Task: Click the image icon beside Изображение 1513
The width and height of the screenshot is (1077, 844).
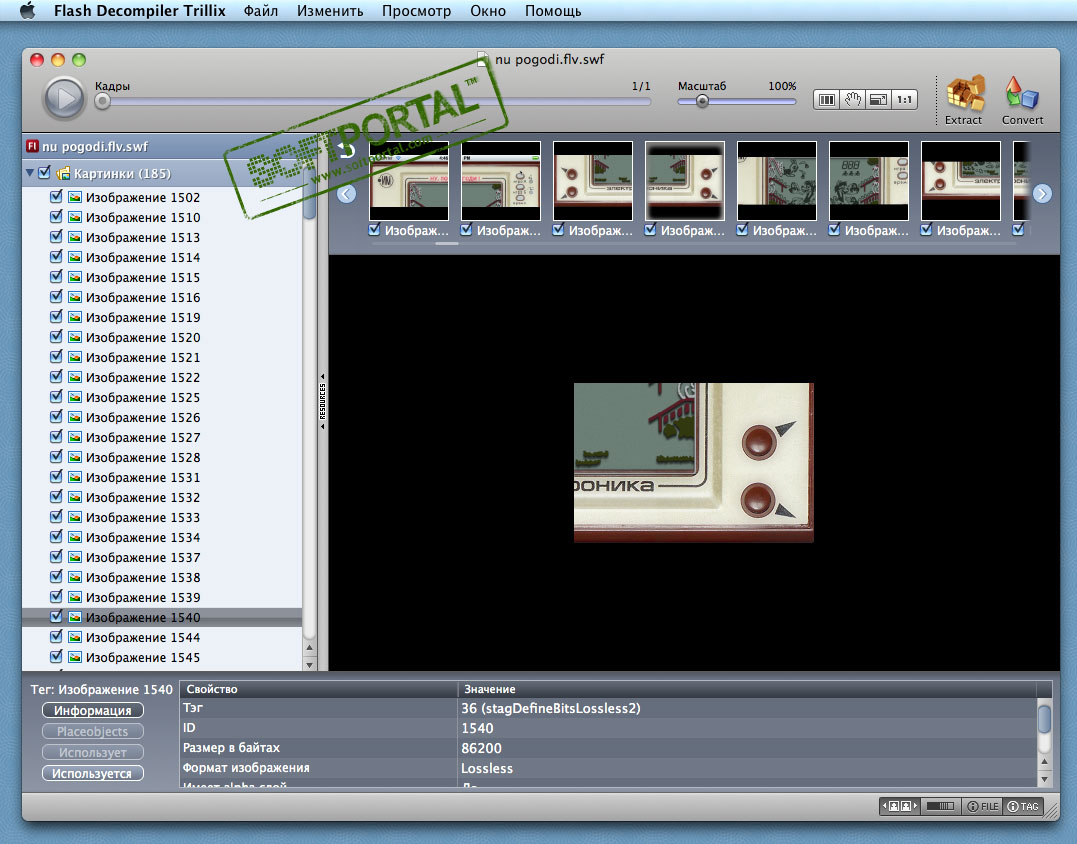Action: (x=75, y=237)
